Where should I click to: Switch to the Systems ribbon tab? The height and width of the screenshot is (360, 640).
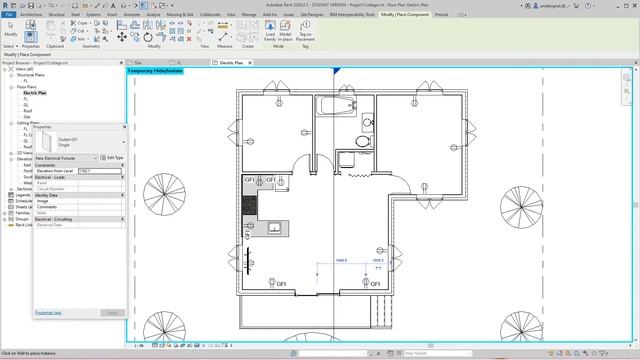(x=93, y=14)
